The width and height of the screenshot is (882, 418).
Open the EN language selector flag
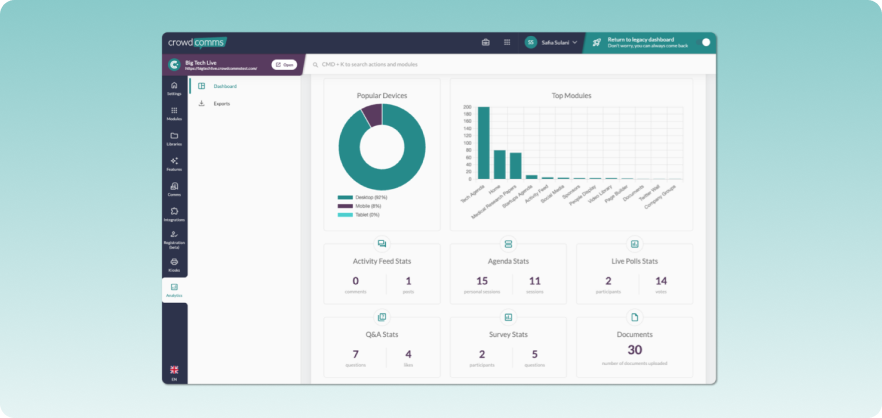(x=174, y=371)
